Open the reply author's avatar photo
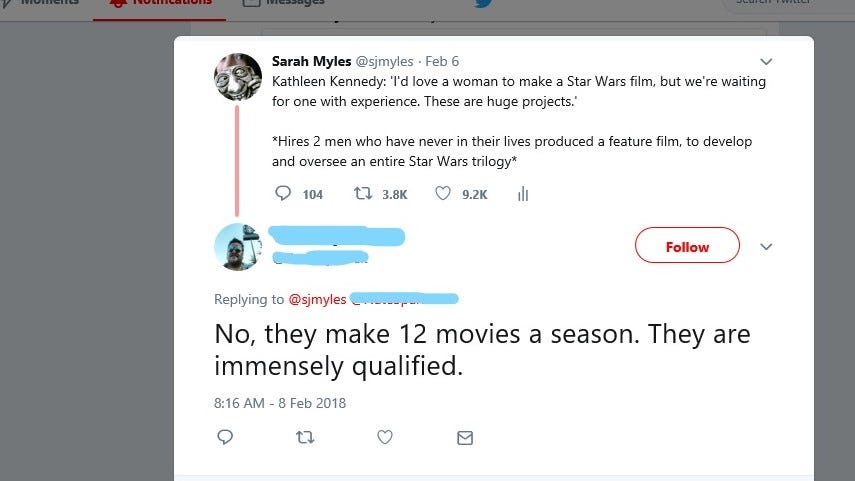 (238, 247)
